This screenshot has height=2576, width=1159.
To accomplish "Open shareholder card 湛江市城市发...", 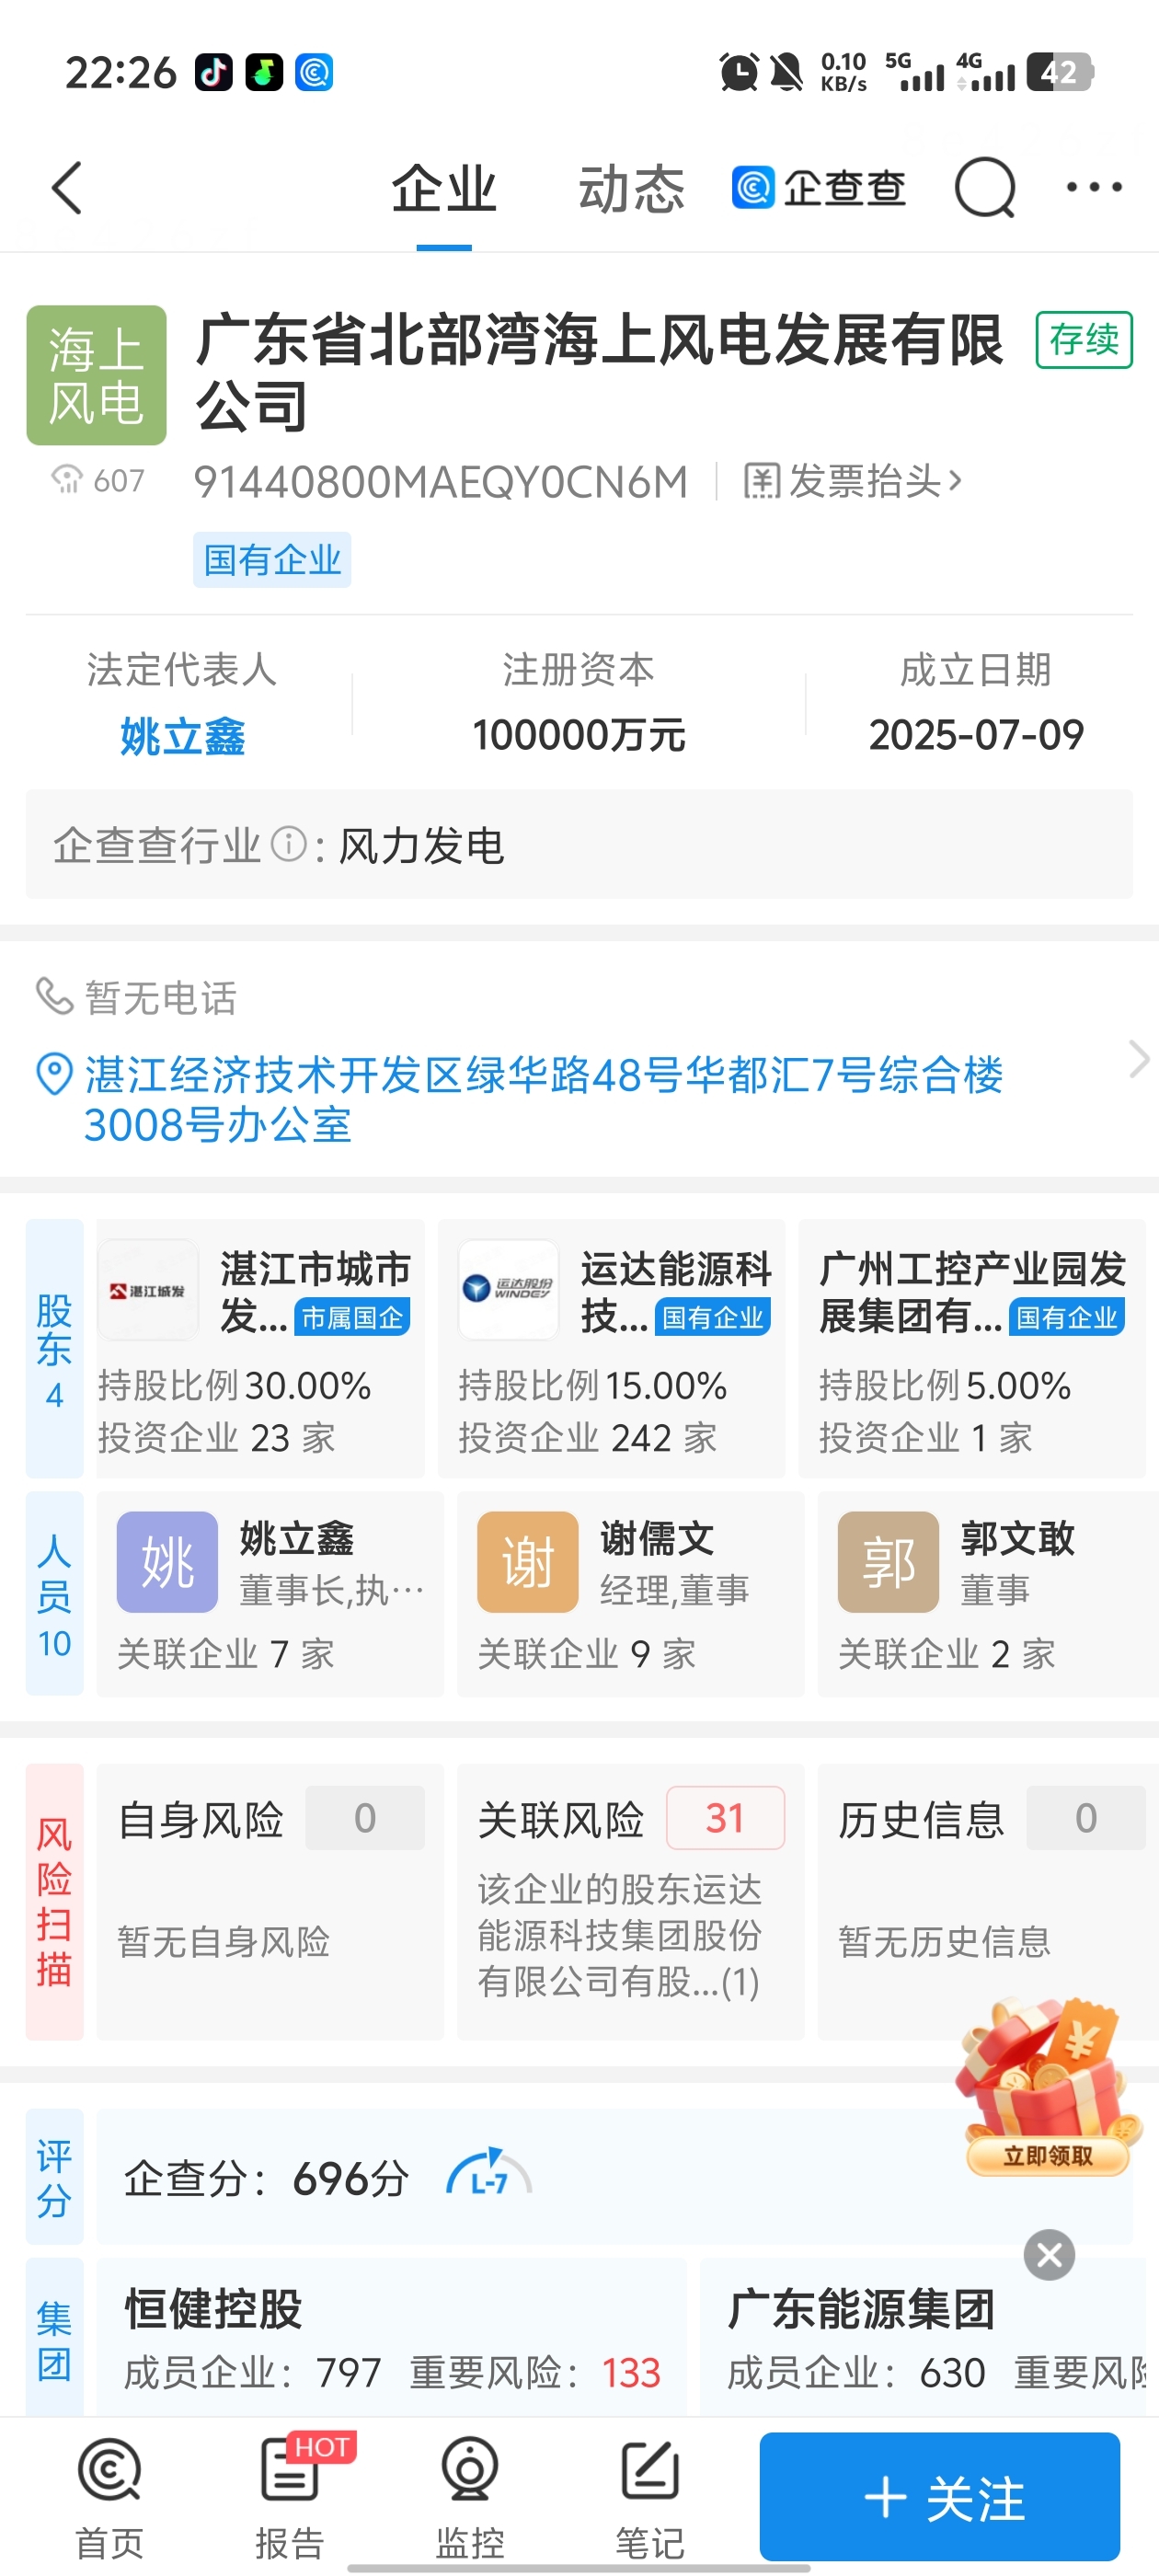I will click(x=261, y=1348).
